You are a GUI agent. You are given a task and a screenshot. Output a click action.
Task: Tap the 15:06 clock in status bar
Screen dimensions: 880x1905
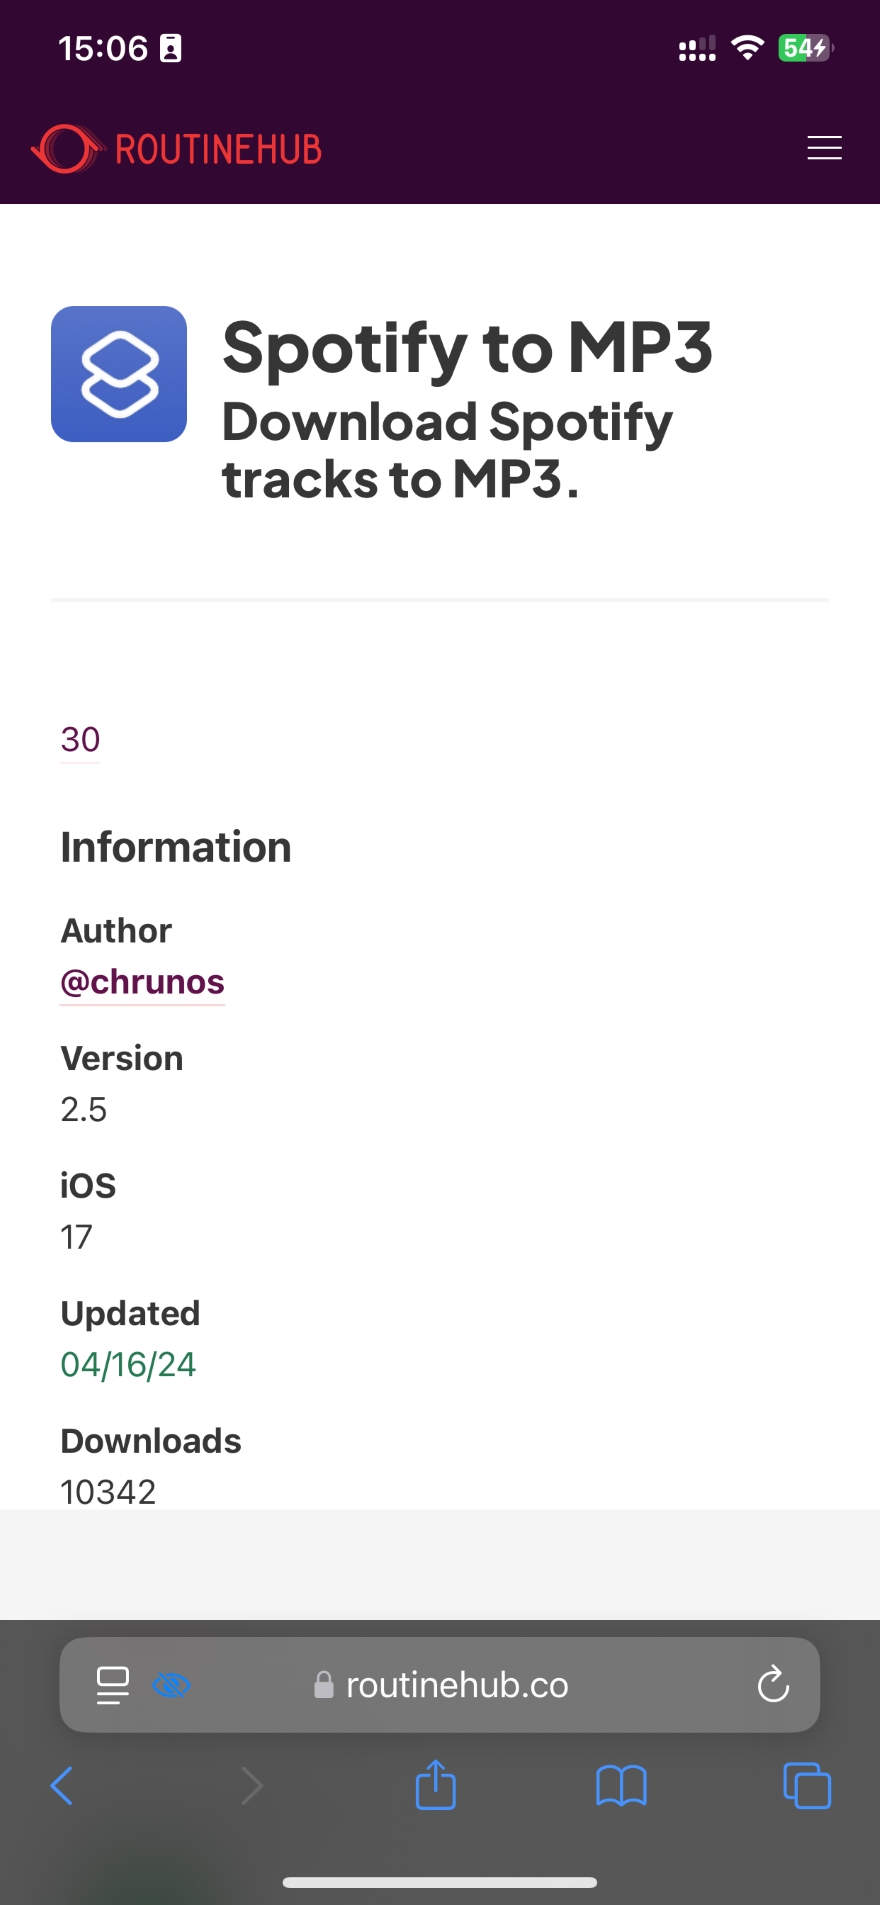click(x=103, y=48)
